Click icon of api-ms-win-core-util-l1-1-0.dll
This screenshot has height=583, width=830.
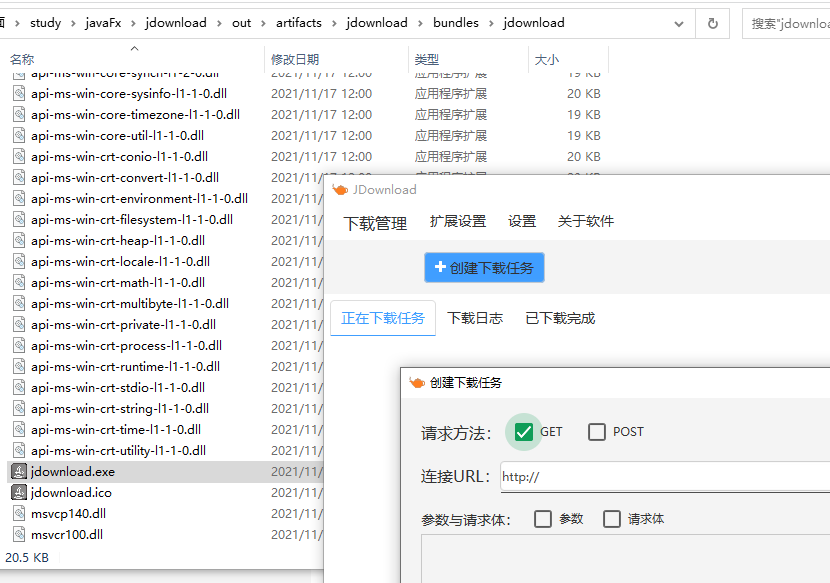pyautogui.click(x=19, y=136)
